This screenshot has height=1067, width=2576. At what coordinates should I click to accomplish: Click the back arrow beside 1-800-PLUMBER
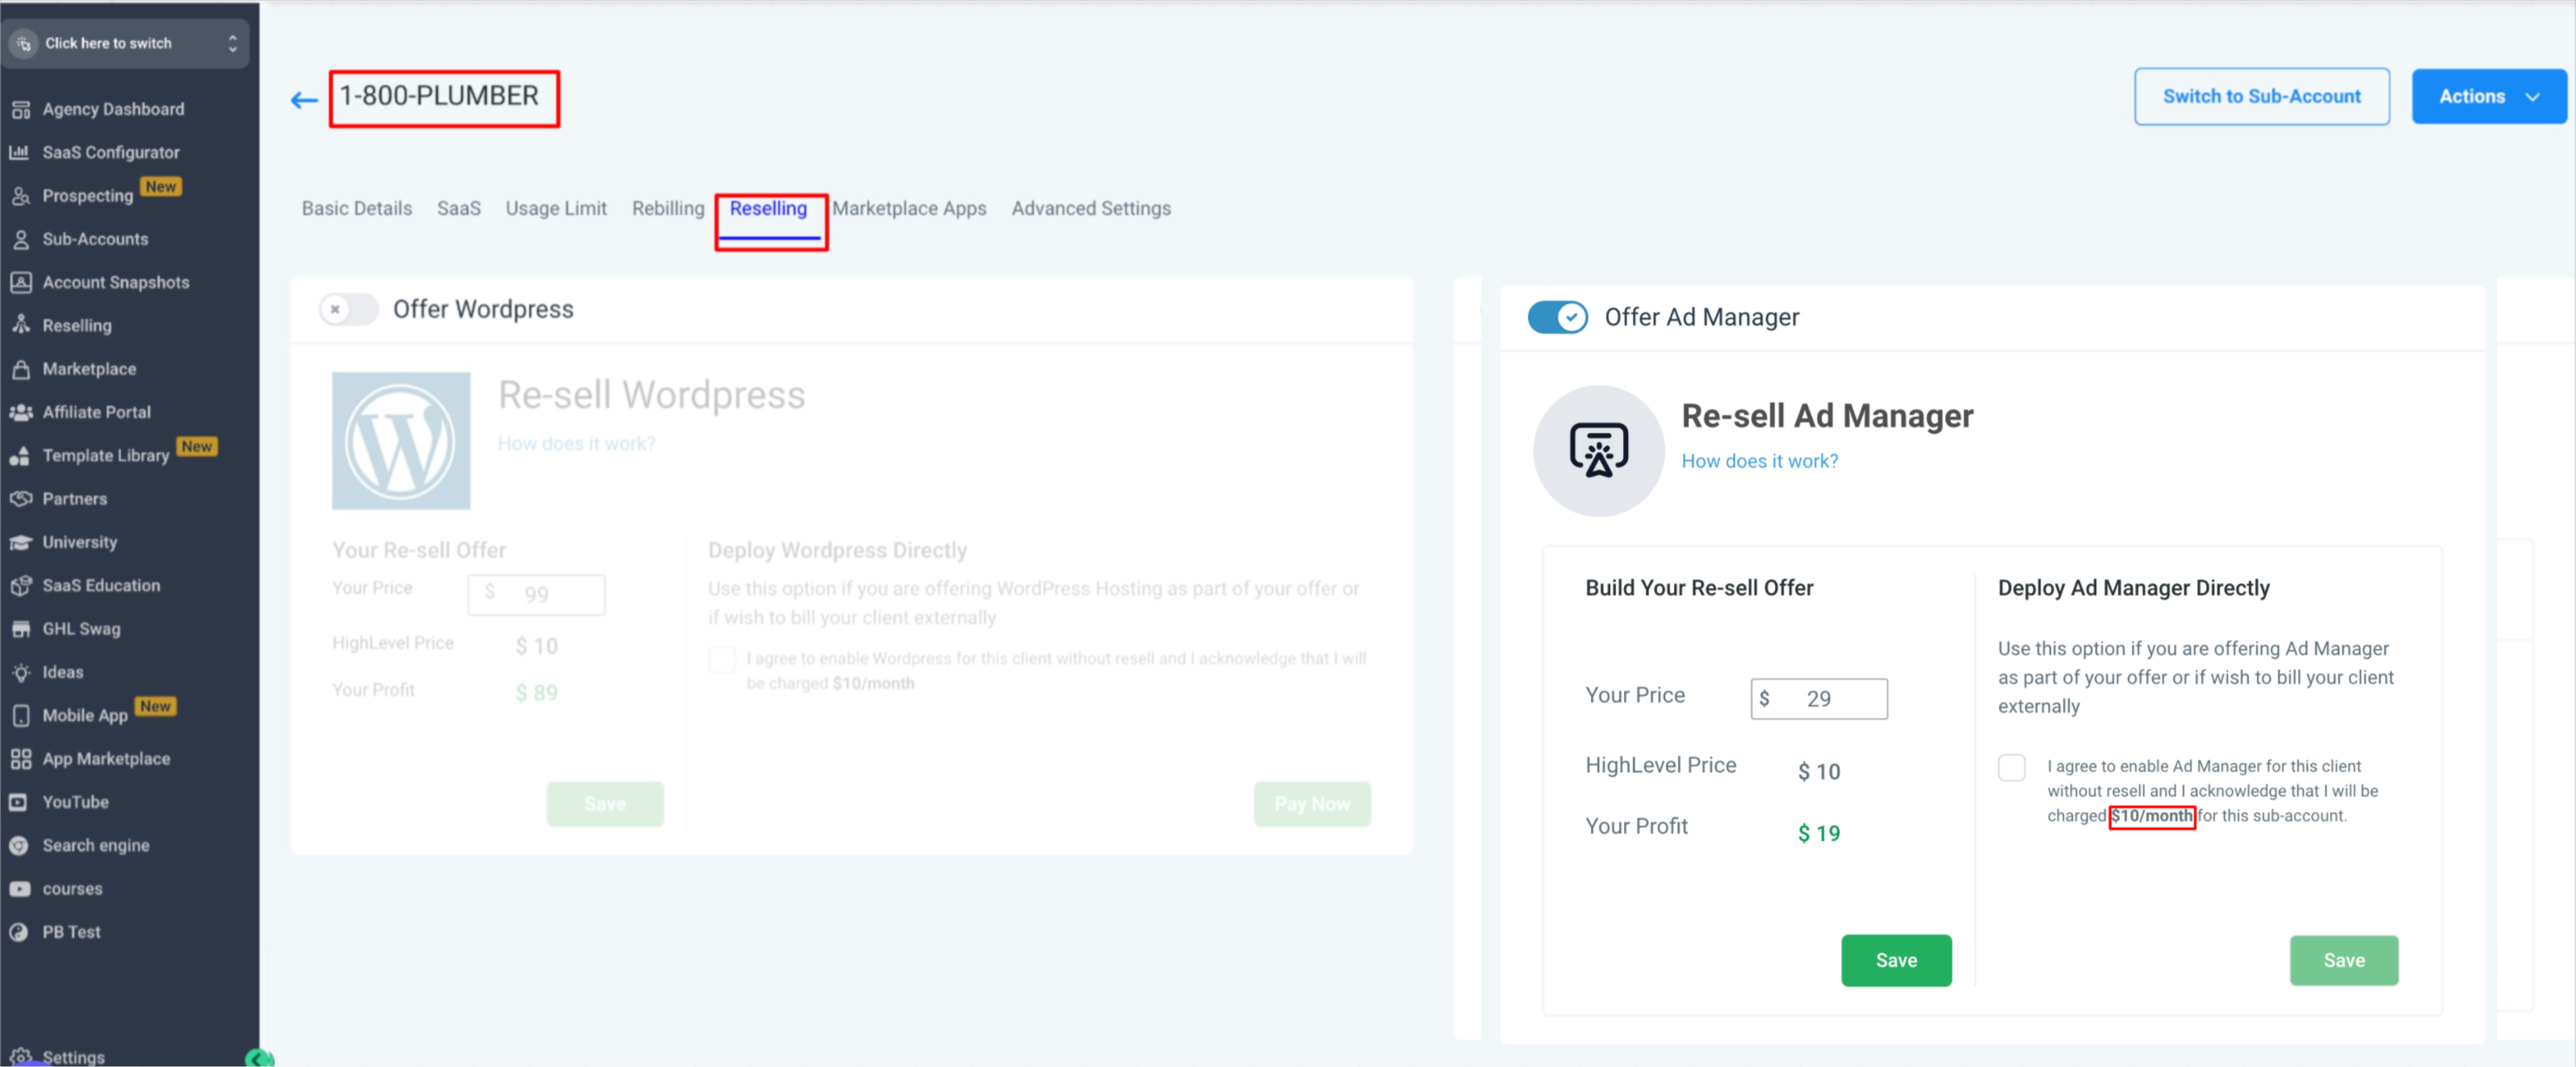click(304, 99)
